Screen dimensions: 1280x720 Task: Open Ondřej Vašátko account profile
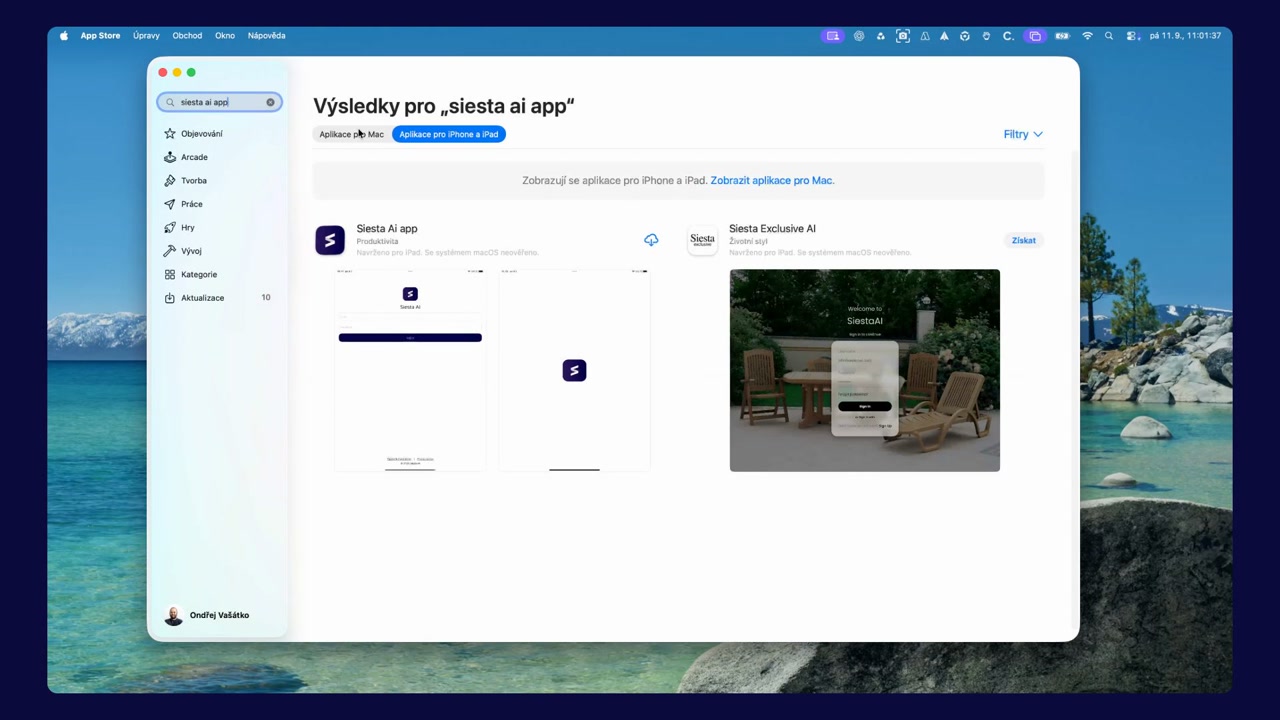coord(208,616)
